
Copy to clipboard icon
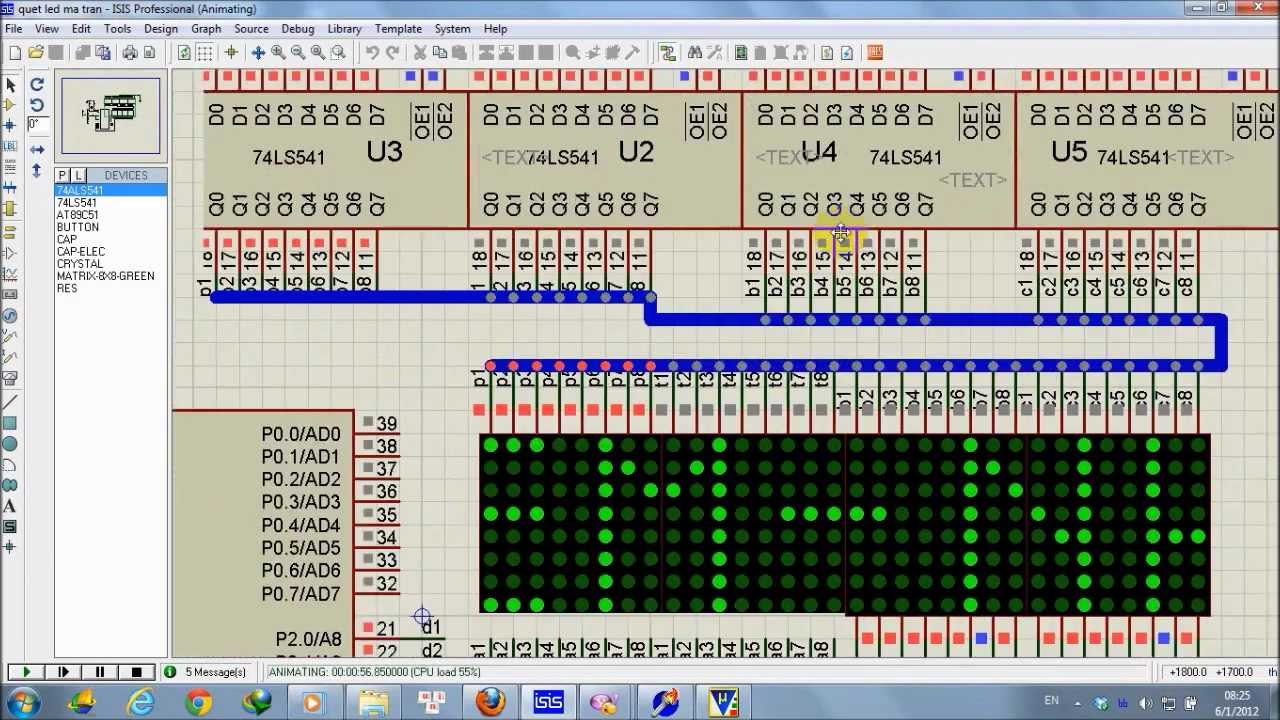(x=440, y=53)
